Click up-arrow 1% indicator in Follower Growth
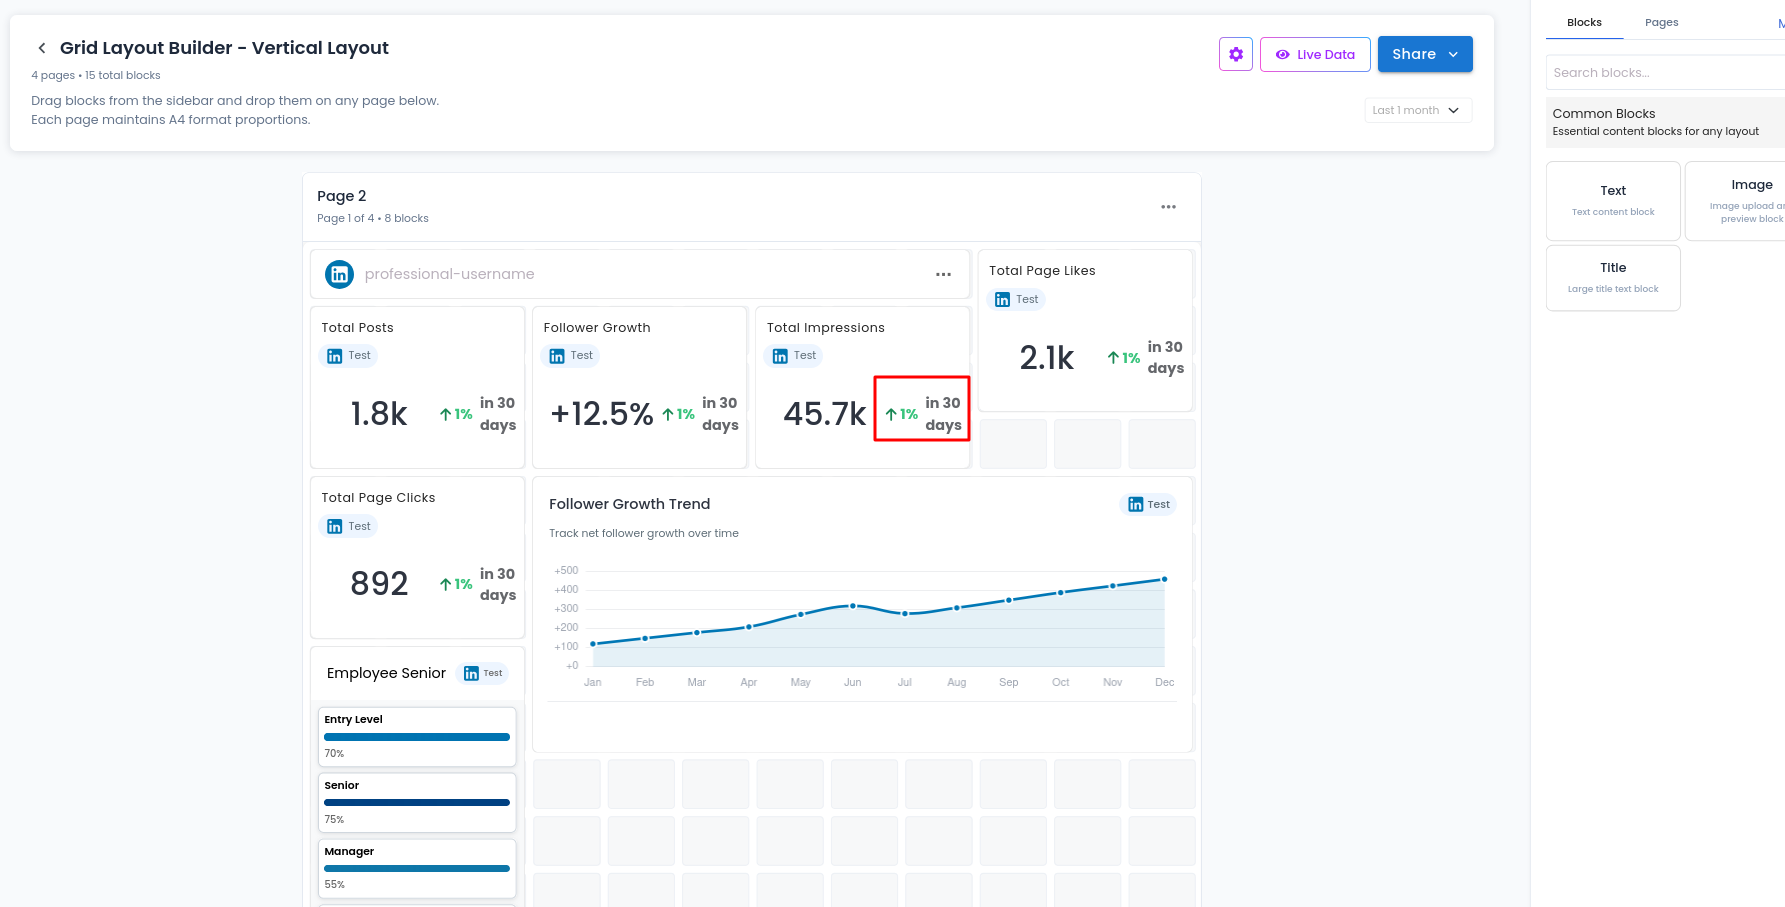 678,414
